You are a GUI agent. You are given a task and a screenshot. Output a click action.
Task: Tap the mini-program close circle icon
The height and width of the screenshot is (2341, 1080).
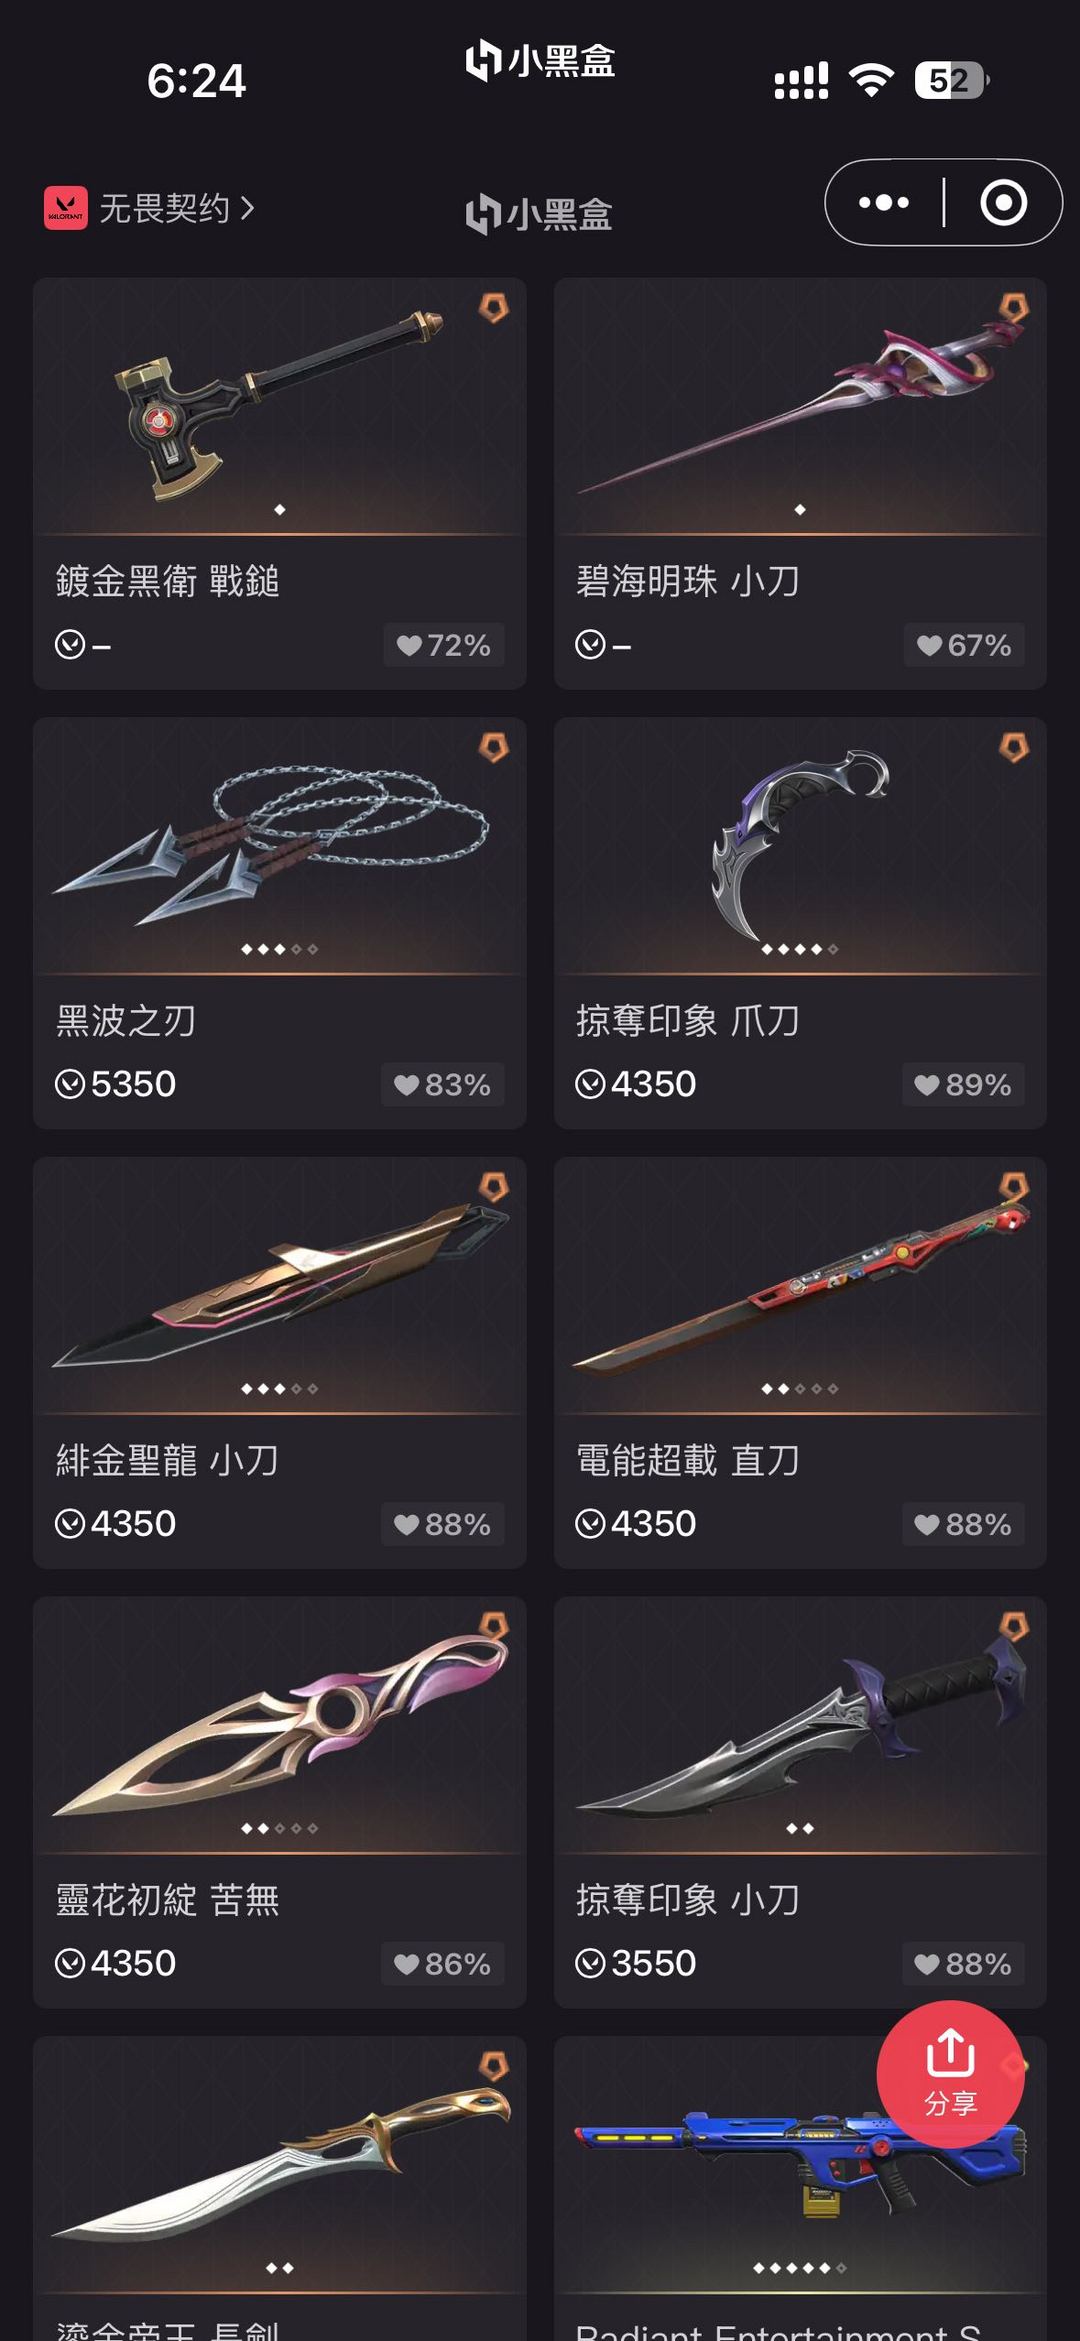coord(1003,203)
